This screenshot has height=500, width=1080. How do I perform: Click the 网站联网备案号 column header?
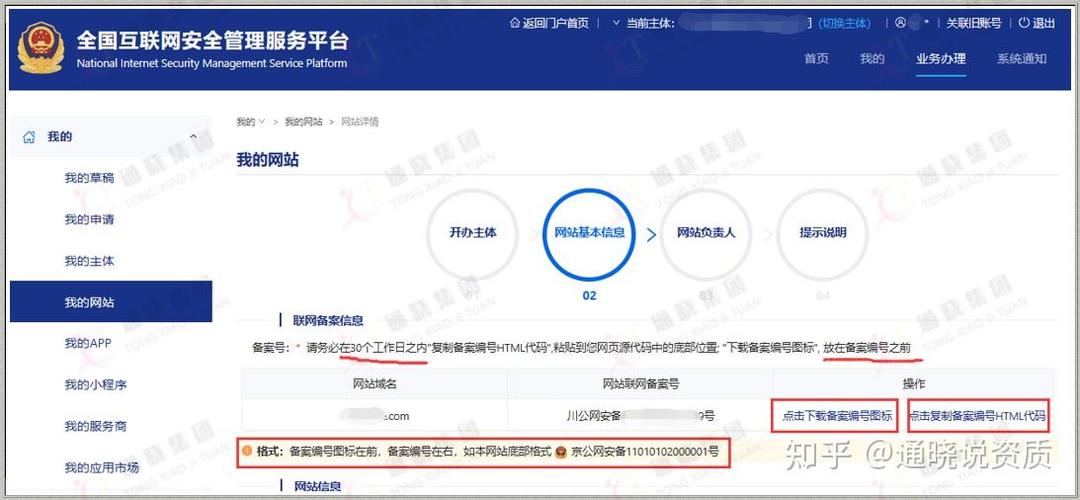click(641, 384)
